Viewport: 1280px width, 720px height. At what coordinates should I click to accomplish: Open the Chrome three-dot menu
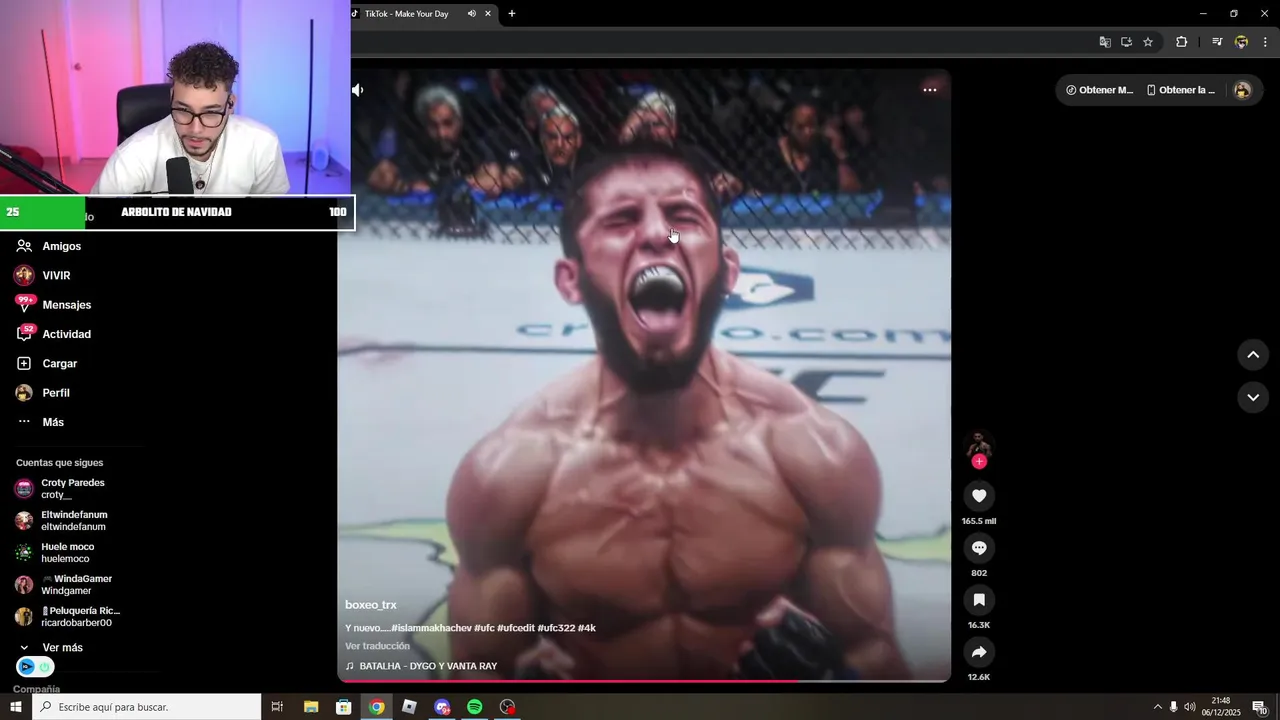click(x=1265, y=42)
